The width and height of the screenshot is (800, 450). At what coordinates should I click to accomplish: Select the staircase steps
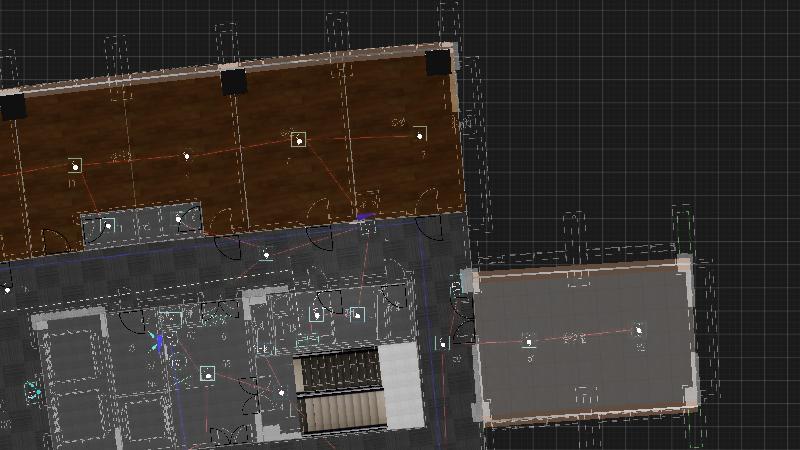pos(340,390)
